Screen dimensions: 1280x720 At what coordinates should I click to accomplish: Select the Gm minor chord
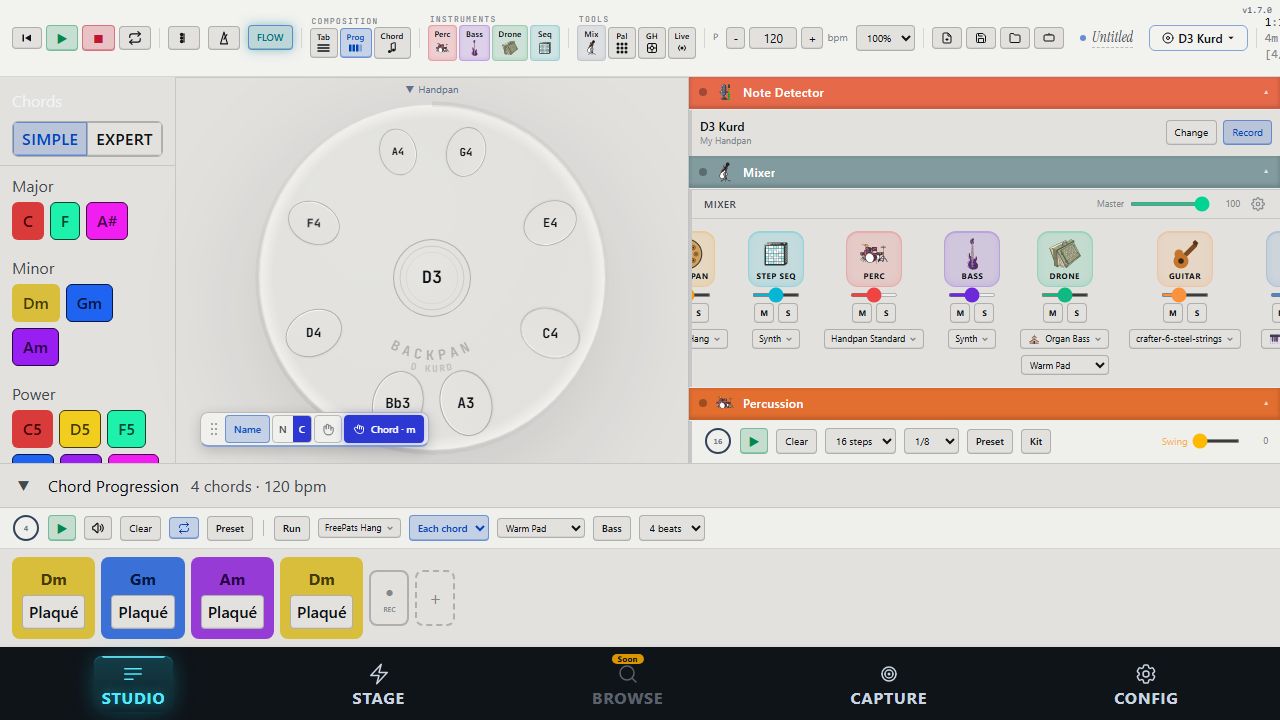tap(89, 303)
